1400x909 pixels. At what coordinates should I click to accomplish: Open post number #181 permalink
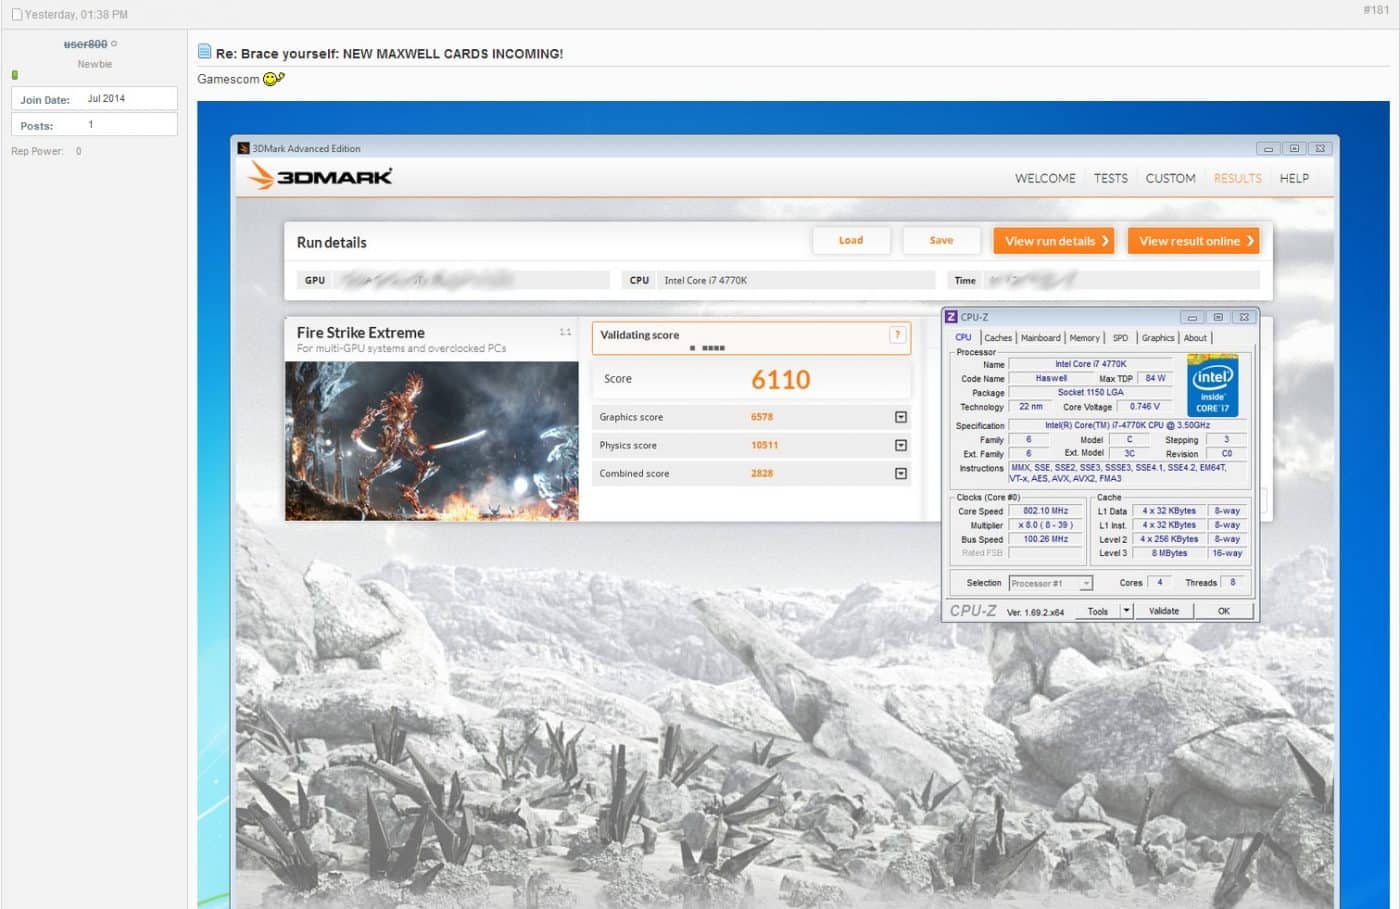coord(1376,10)
